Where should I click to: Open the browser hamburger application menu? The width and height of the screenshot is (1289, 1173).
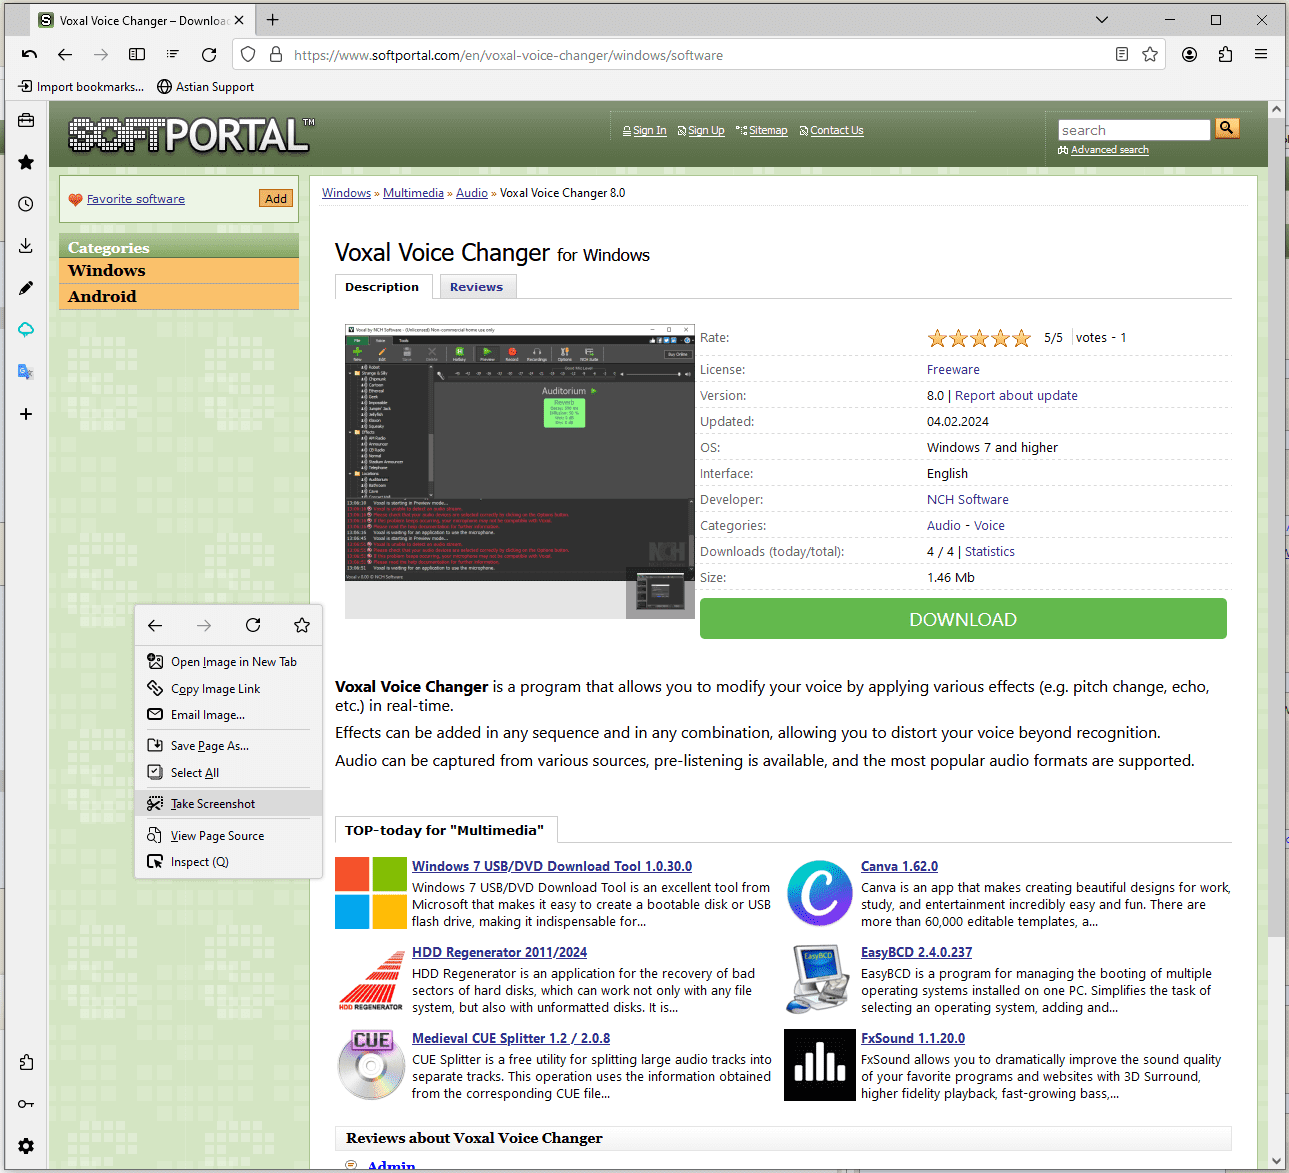[x=1261, y=55]
